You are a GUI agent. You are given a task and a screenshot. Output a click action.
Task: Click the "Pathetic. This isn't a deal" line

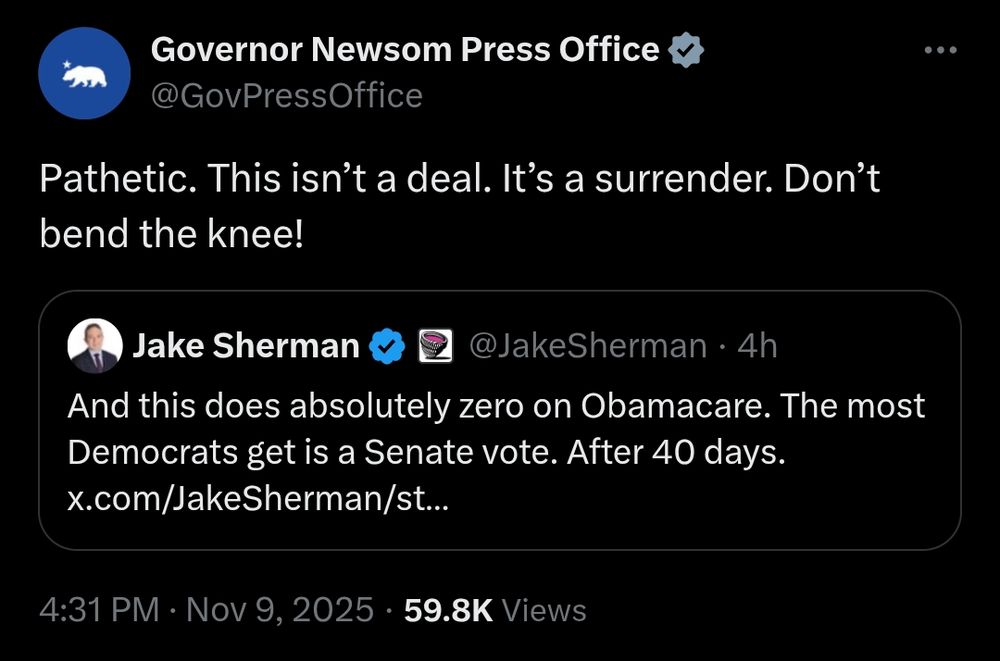click(x=460, y=179)
